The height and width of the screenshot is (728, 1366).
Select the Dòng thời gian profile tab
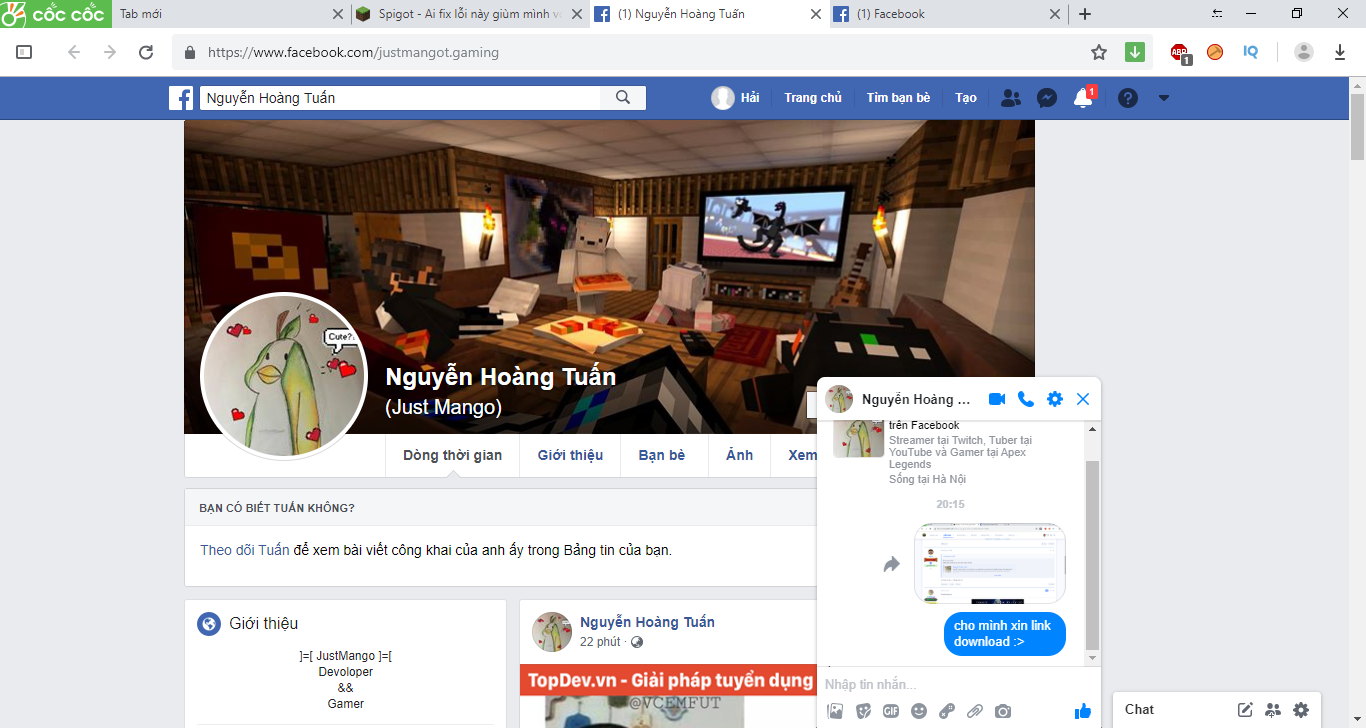[453, 455]
